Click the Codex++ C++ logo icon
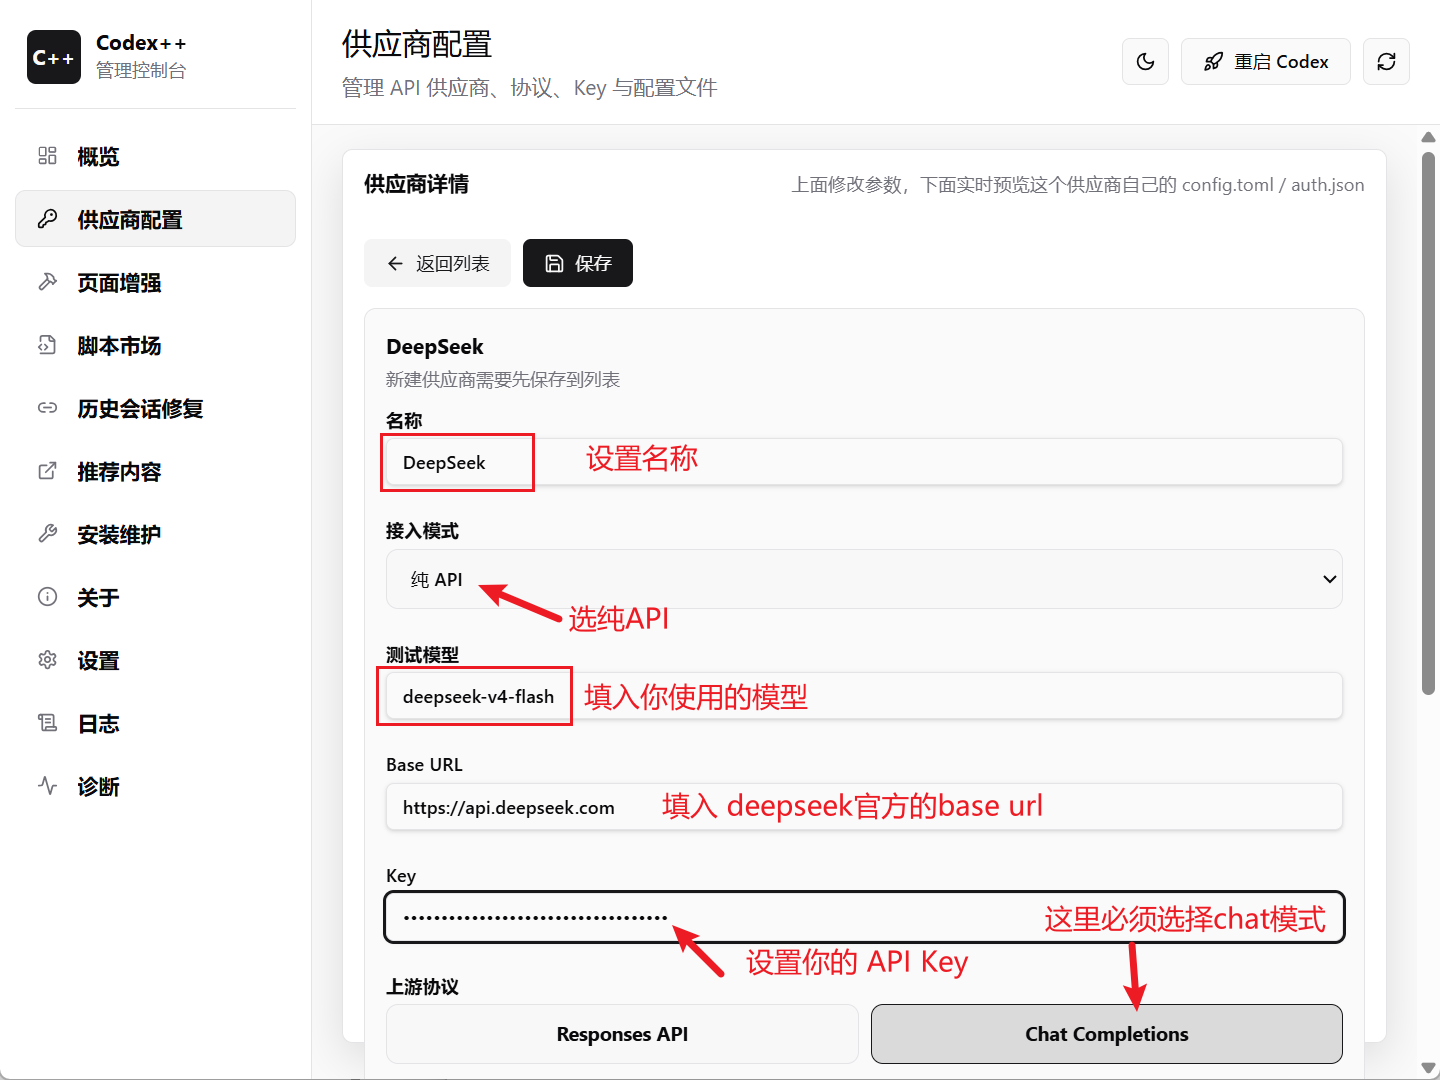Screen dimensions: 1440x1080 point(53,57)
